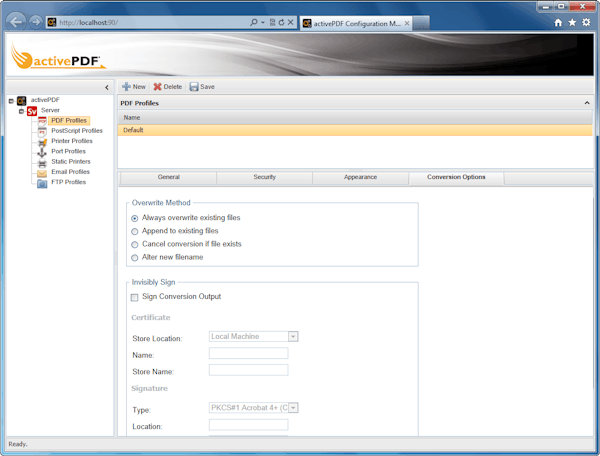Select Always overwrite existing files
Image resolution: width=600 pixels, height=456 pixels.
135,218
